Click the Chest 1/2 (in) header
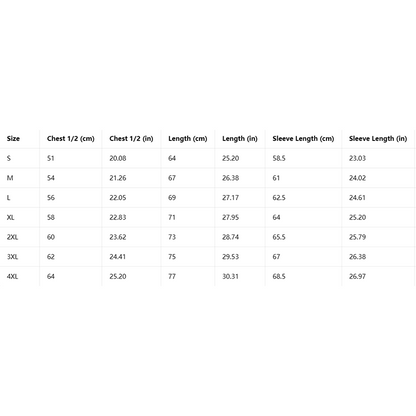 point(131,139)
